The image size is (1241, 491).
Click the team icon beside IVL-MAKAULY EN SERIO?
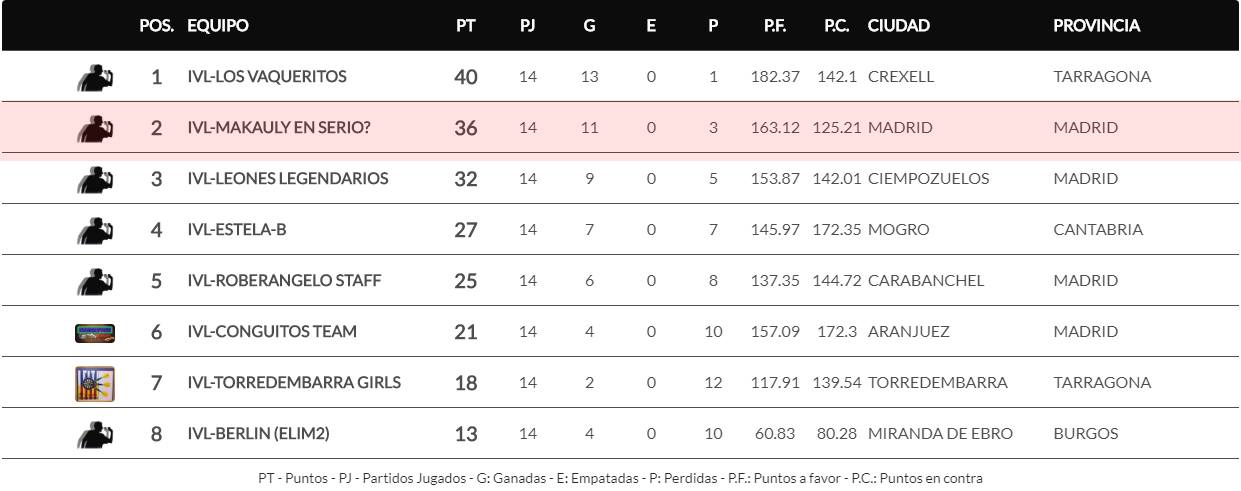95,128
